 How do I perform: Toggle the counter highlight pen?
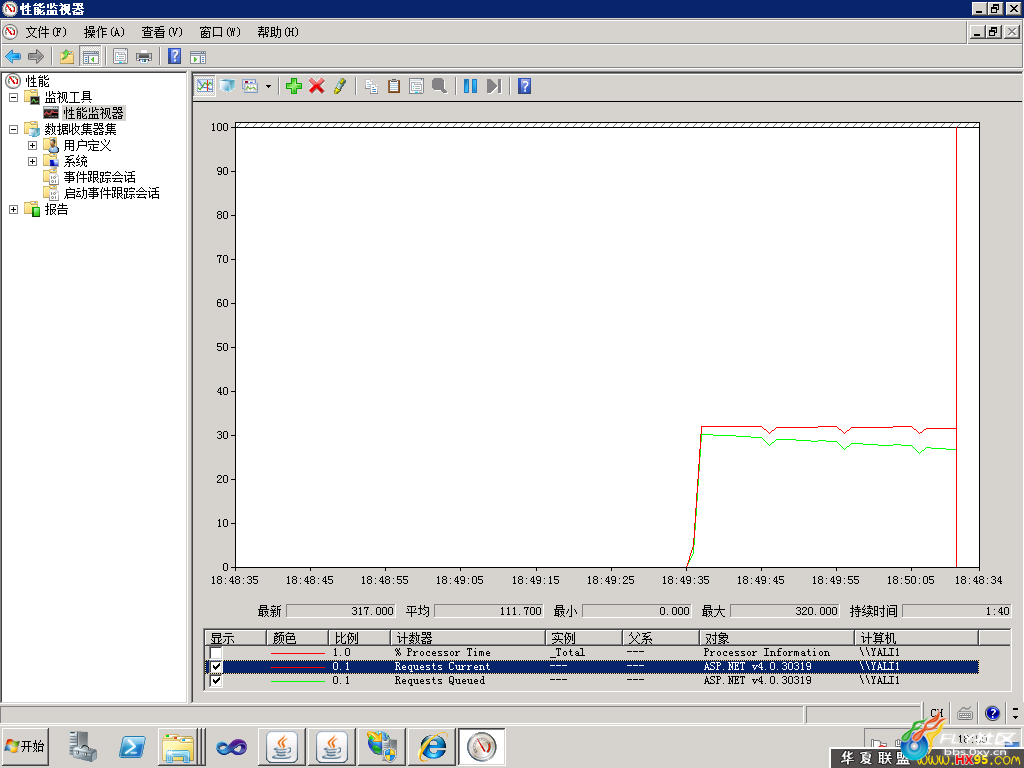click(x=340, y=86)
